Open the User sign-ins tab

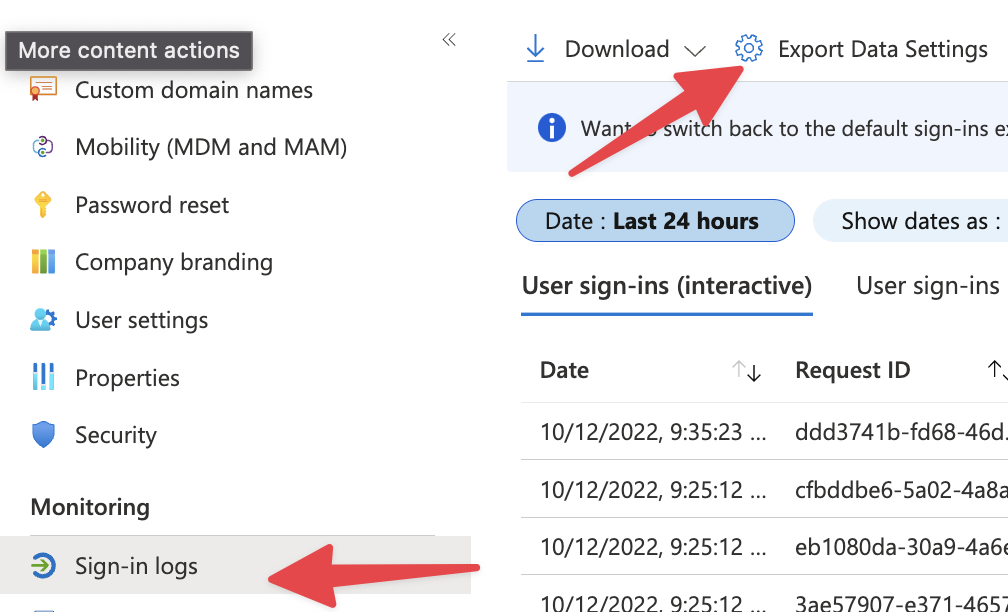(x=927, y=285)
